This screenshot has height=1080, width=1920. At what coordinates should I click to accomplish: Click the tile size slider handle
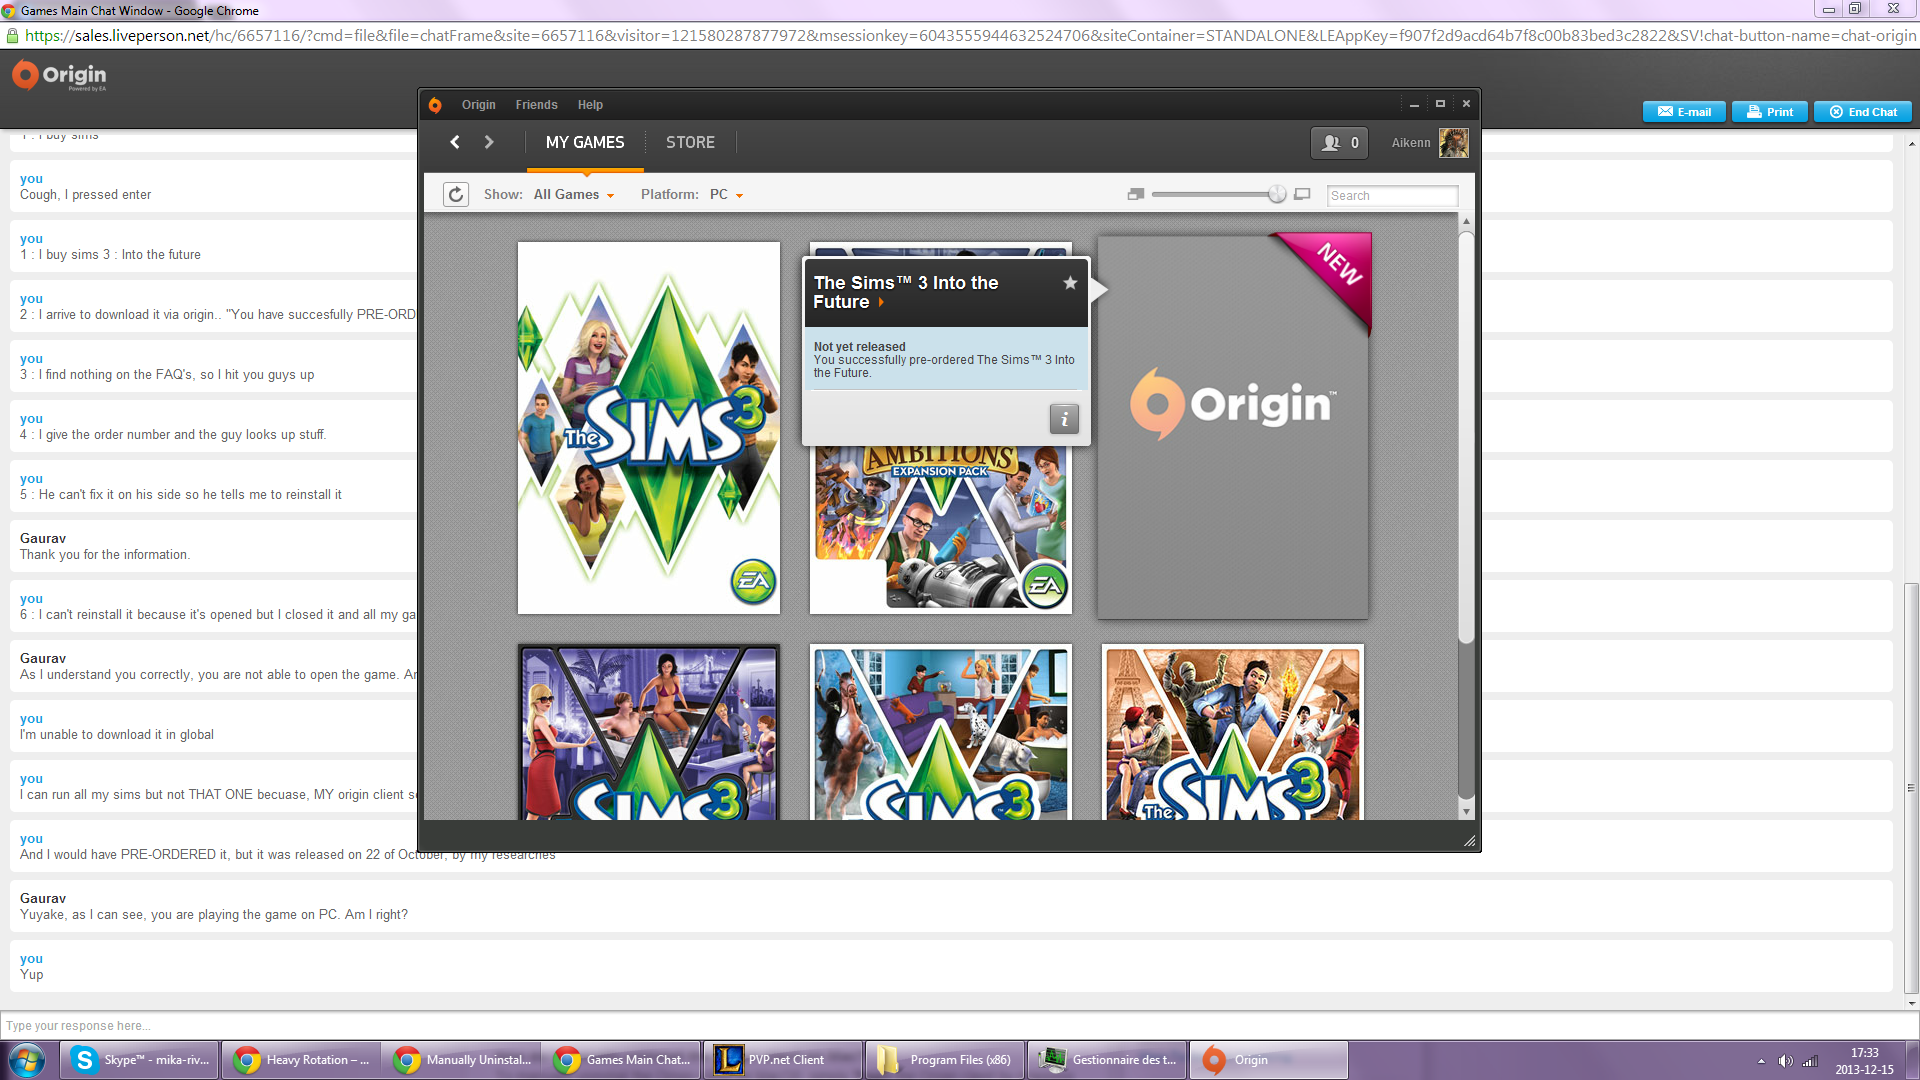[x=1277, y=194]
